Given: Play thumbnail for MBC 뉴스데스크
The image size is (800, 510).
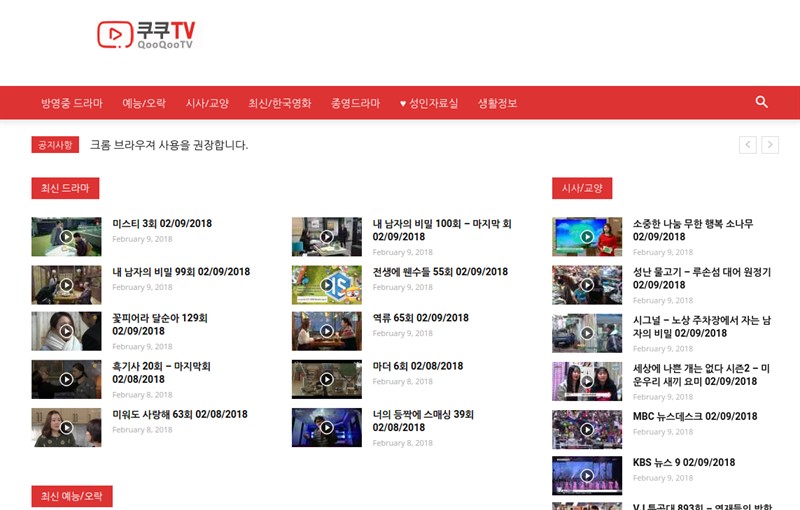Looking at the screenshot, I should pyautogui.click(x=587, y=429).
